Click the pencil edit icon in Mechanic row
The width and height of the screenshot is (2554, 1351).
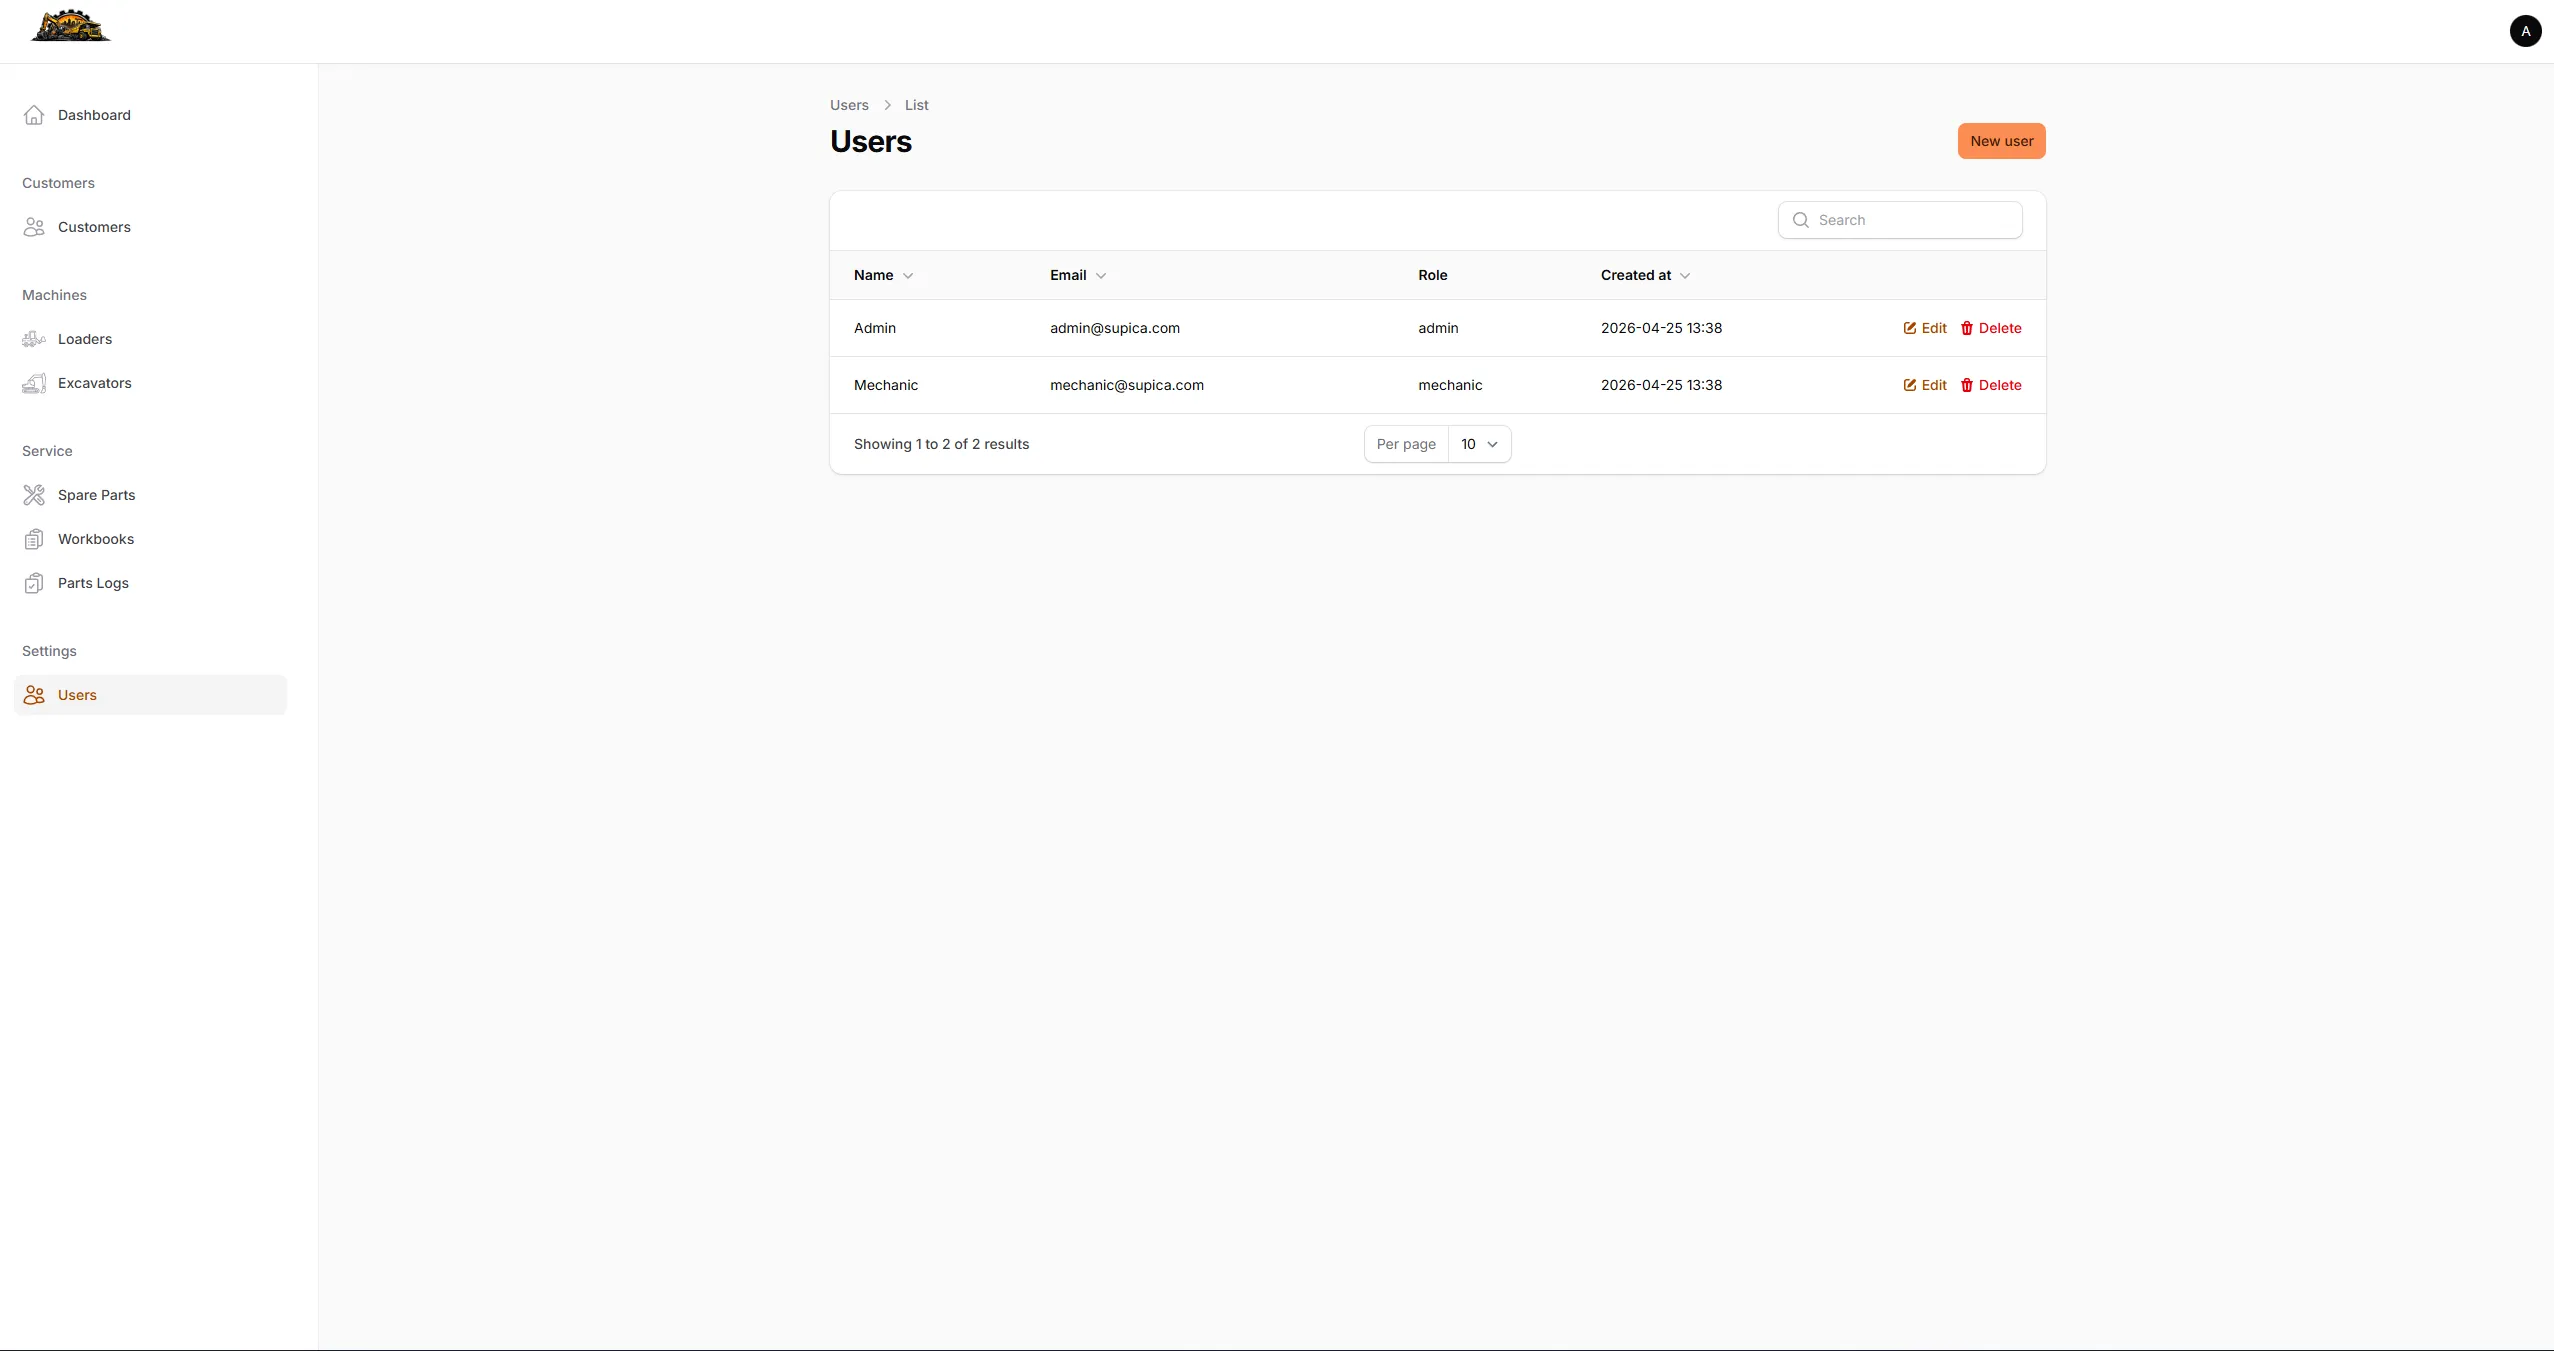1910,385
